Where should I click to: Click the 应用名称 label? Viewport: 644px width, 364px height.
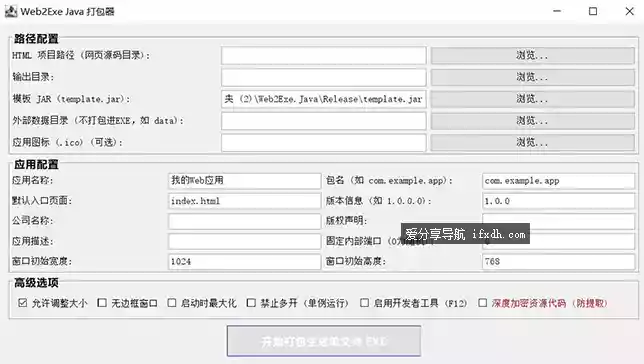tap(32, 180)
